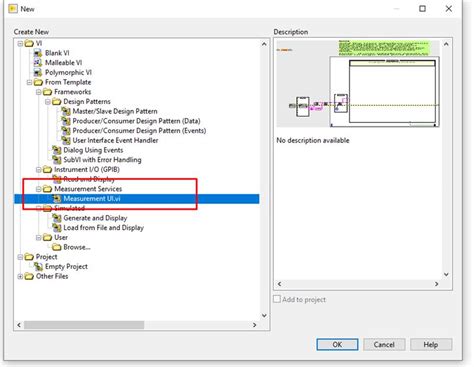Click the Polymorphic VI icon

(x=38, y=72)
